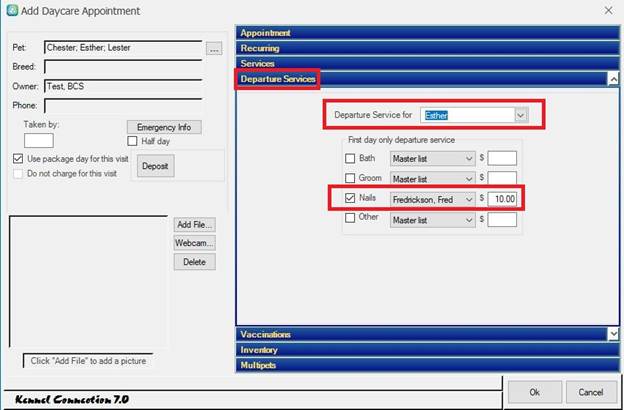Open the Groom groomer dropdown
The width and height of the screenshot is (624, 410).
click(x=433, y=179)
